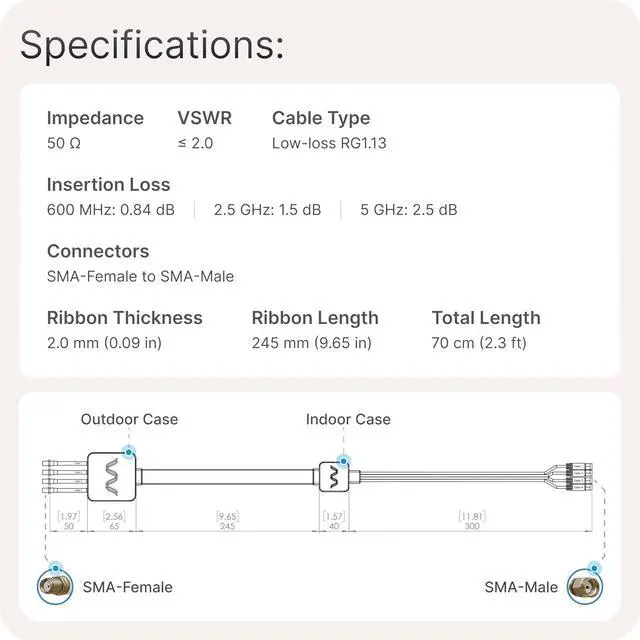Click the Outdoor Case label
This screenshot has height=640, width=640.
(x=129, y=419)
